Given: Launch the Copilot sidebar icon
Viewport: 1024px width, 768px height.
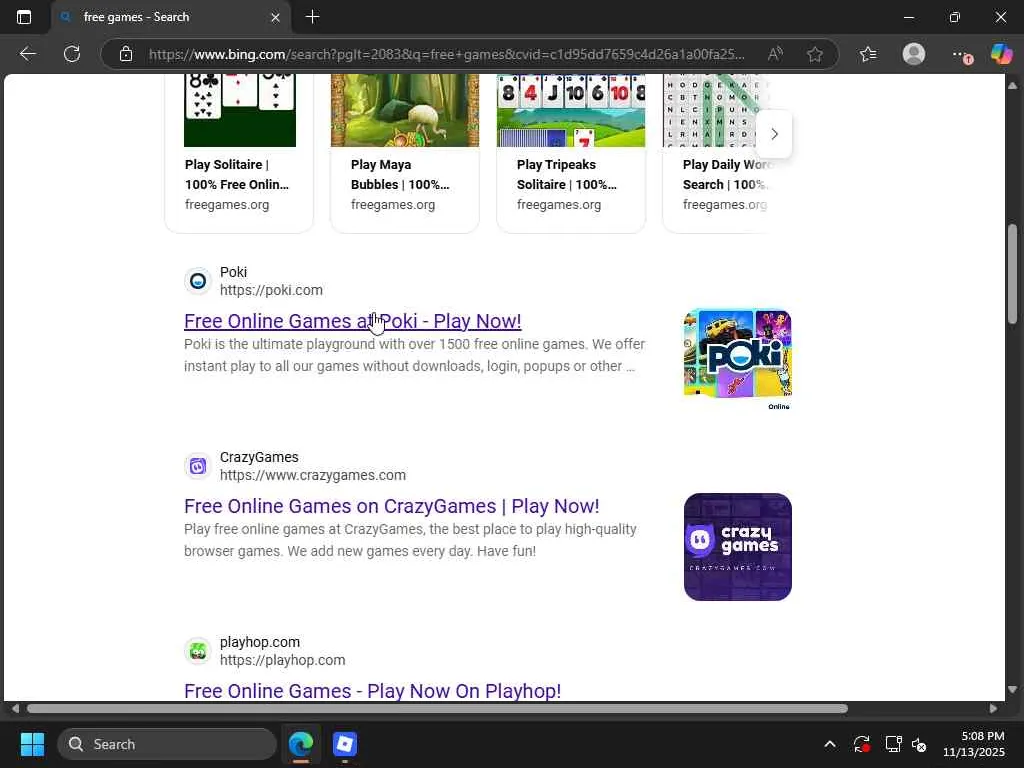Looking at the screenshot, I should (x=1001, y=54).
